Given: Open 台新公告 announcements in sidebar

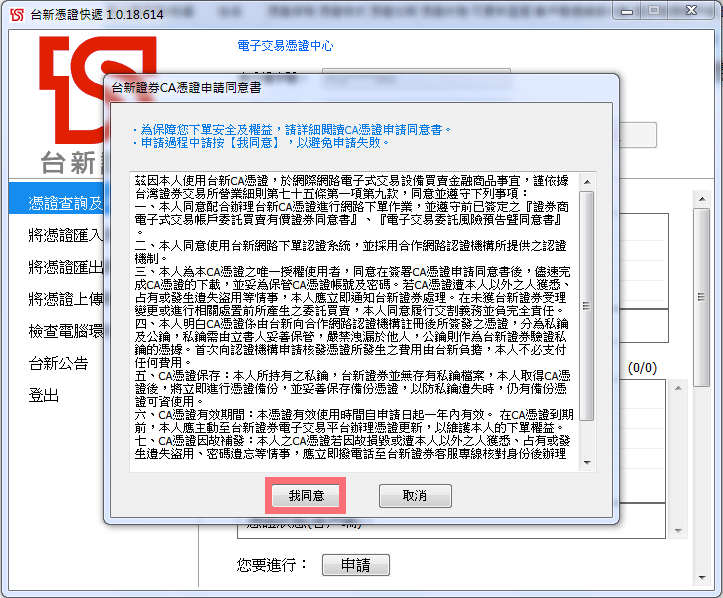Looking at the screenshot, I should pos(58,363).
